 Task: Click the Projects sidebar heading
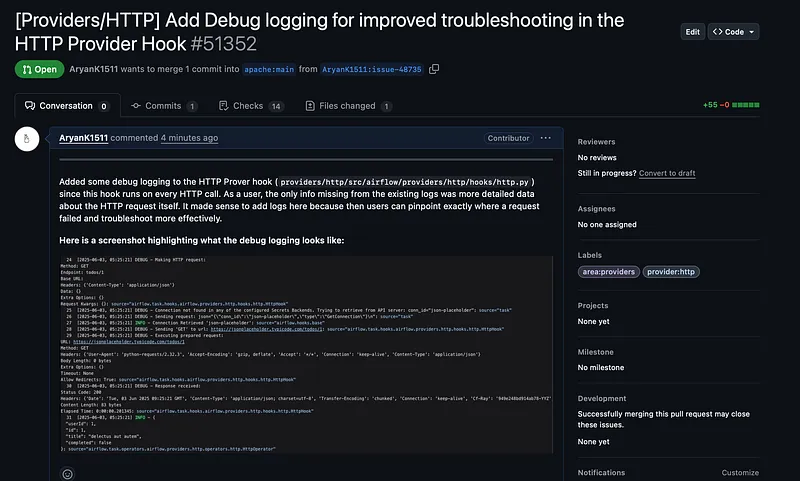[593, 306]
